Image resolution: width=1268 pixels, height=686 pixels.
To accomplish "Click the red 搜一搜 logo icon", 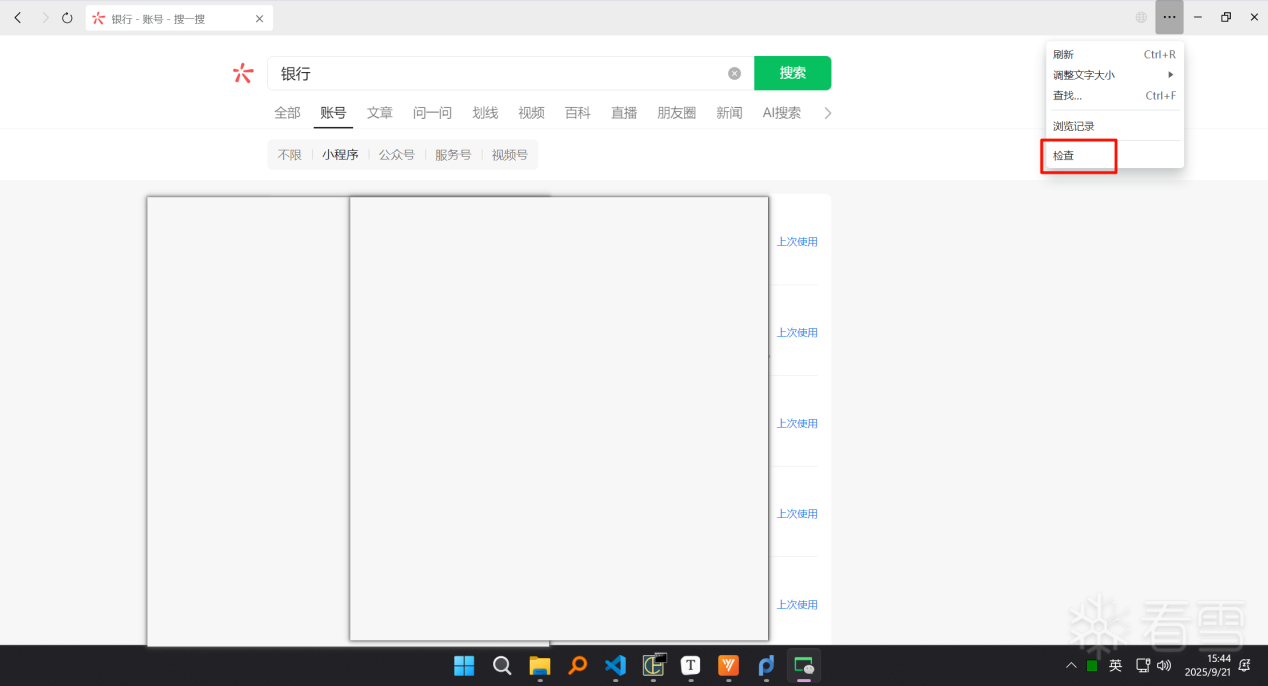I will point(243,73).
